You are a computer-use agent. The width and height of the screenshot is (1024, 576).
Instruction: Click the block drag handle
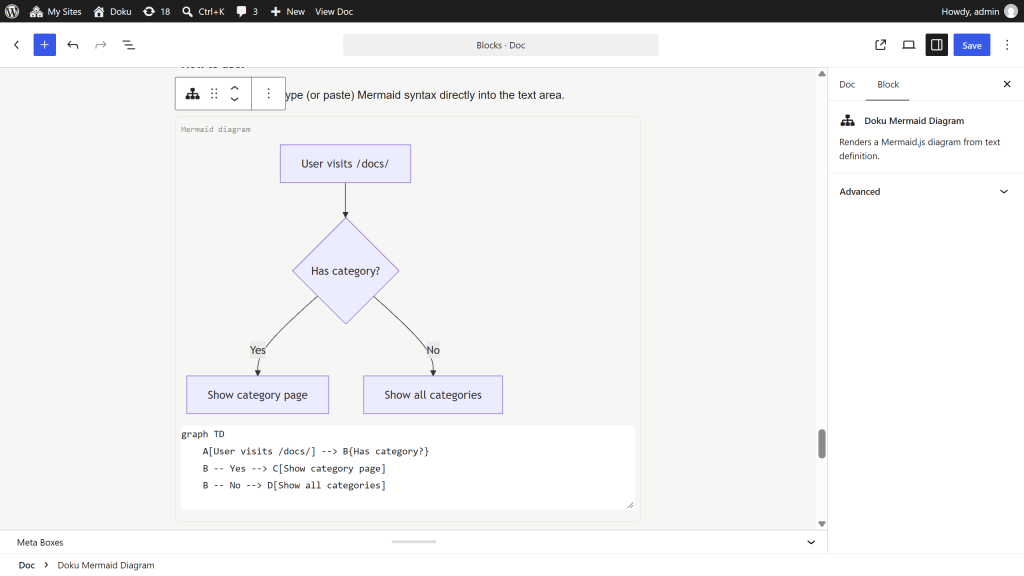click(x=214, y=93)
